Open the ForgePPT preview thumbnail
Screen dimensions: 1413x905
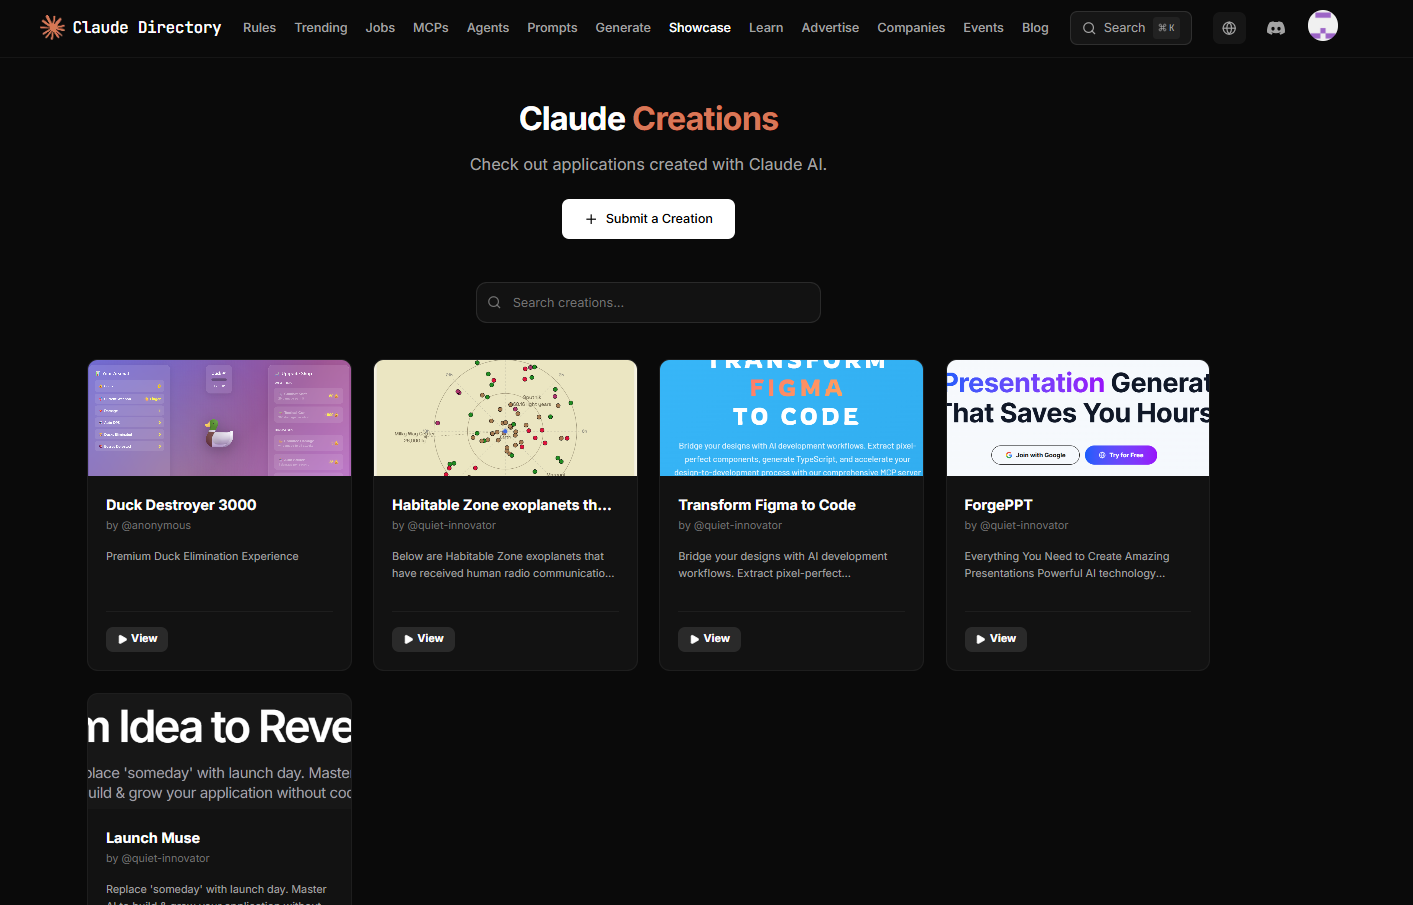(1077, 418)
